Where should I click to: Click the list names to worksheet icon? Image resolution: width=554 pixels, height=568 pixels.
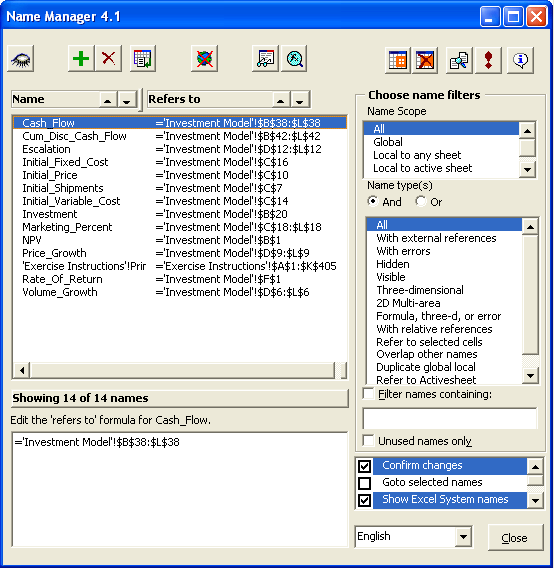click(143, 59)
